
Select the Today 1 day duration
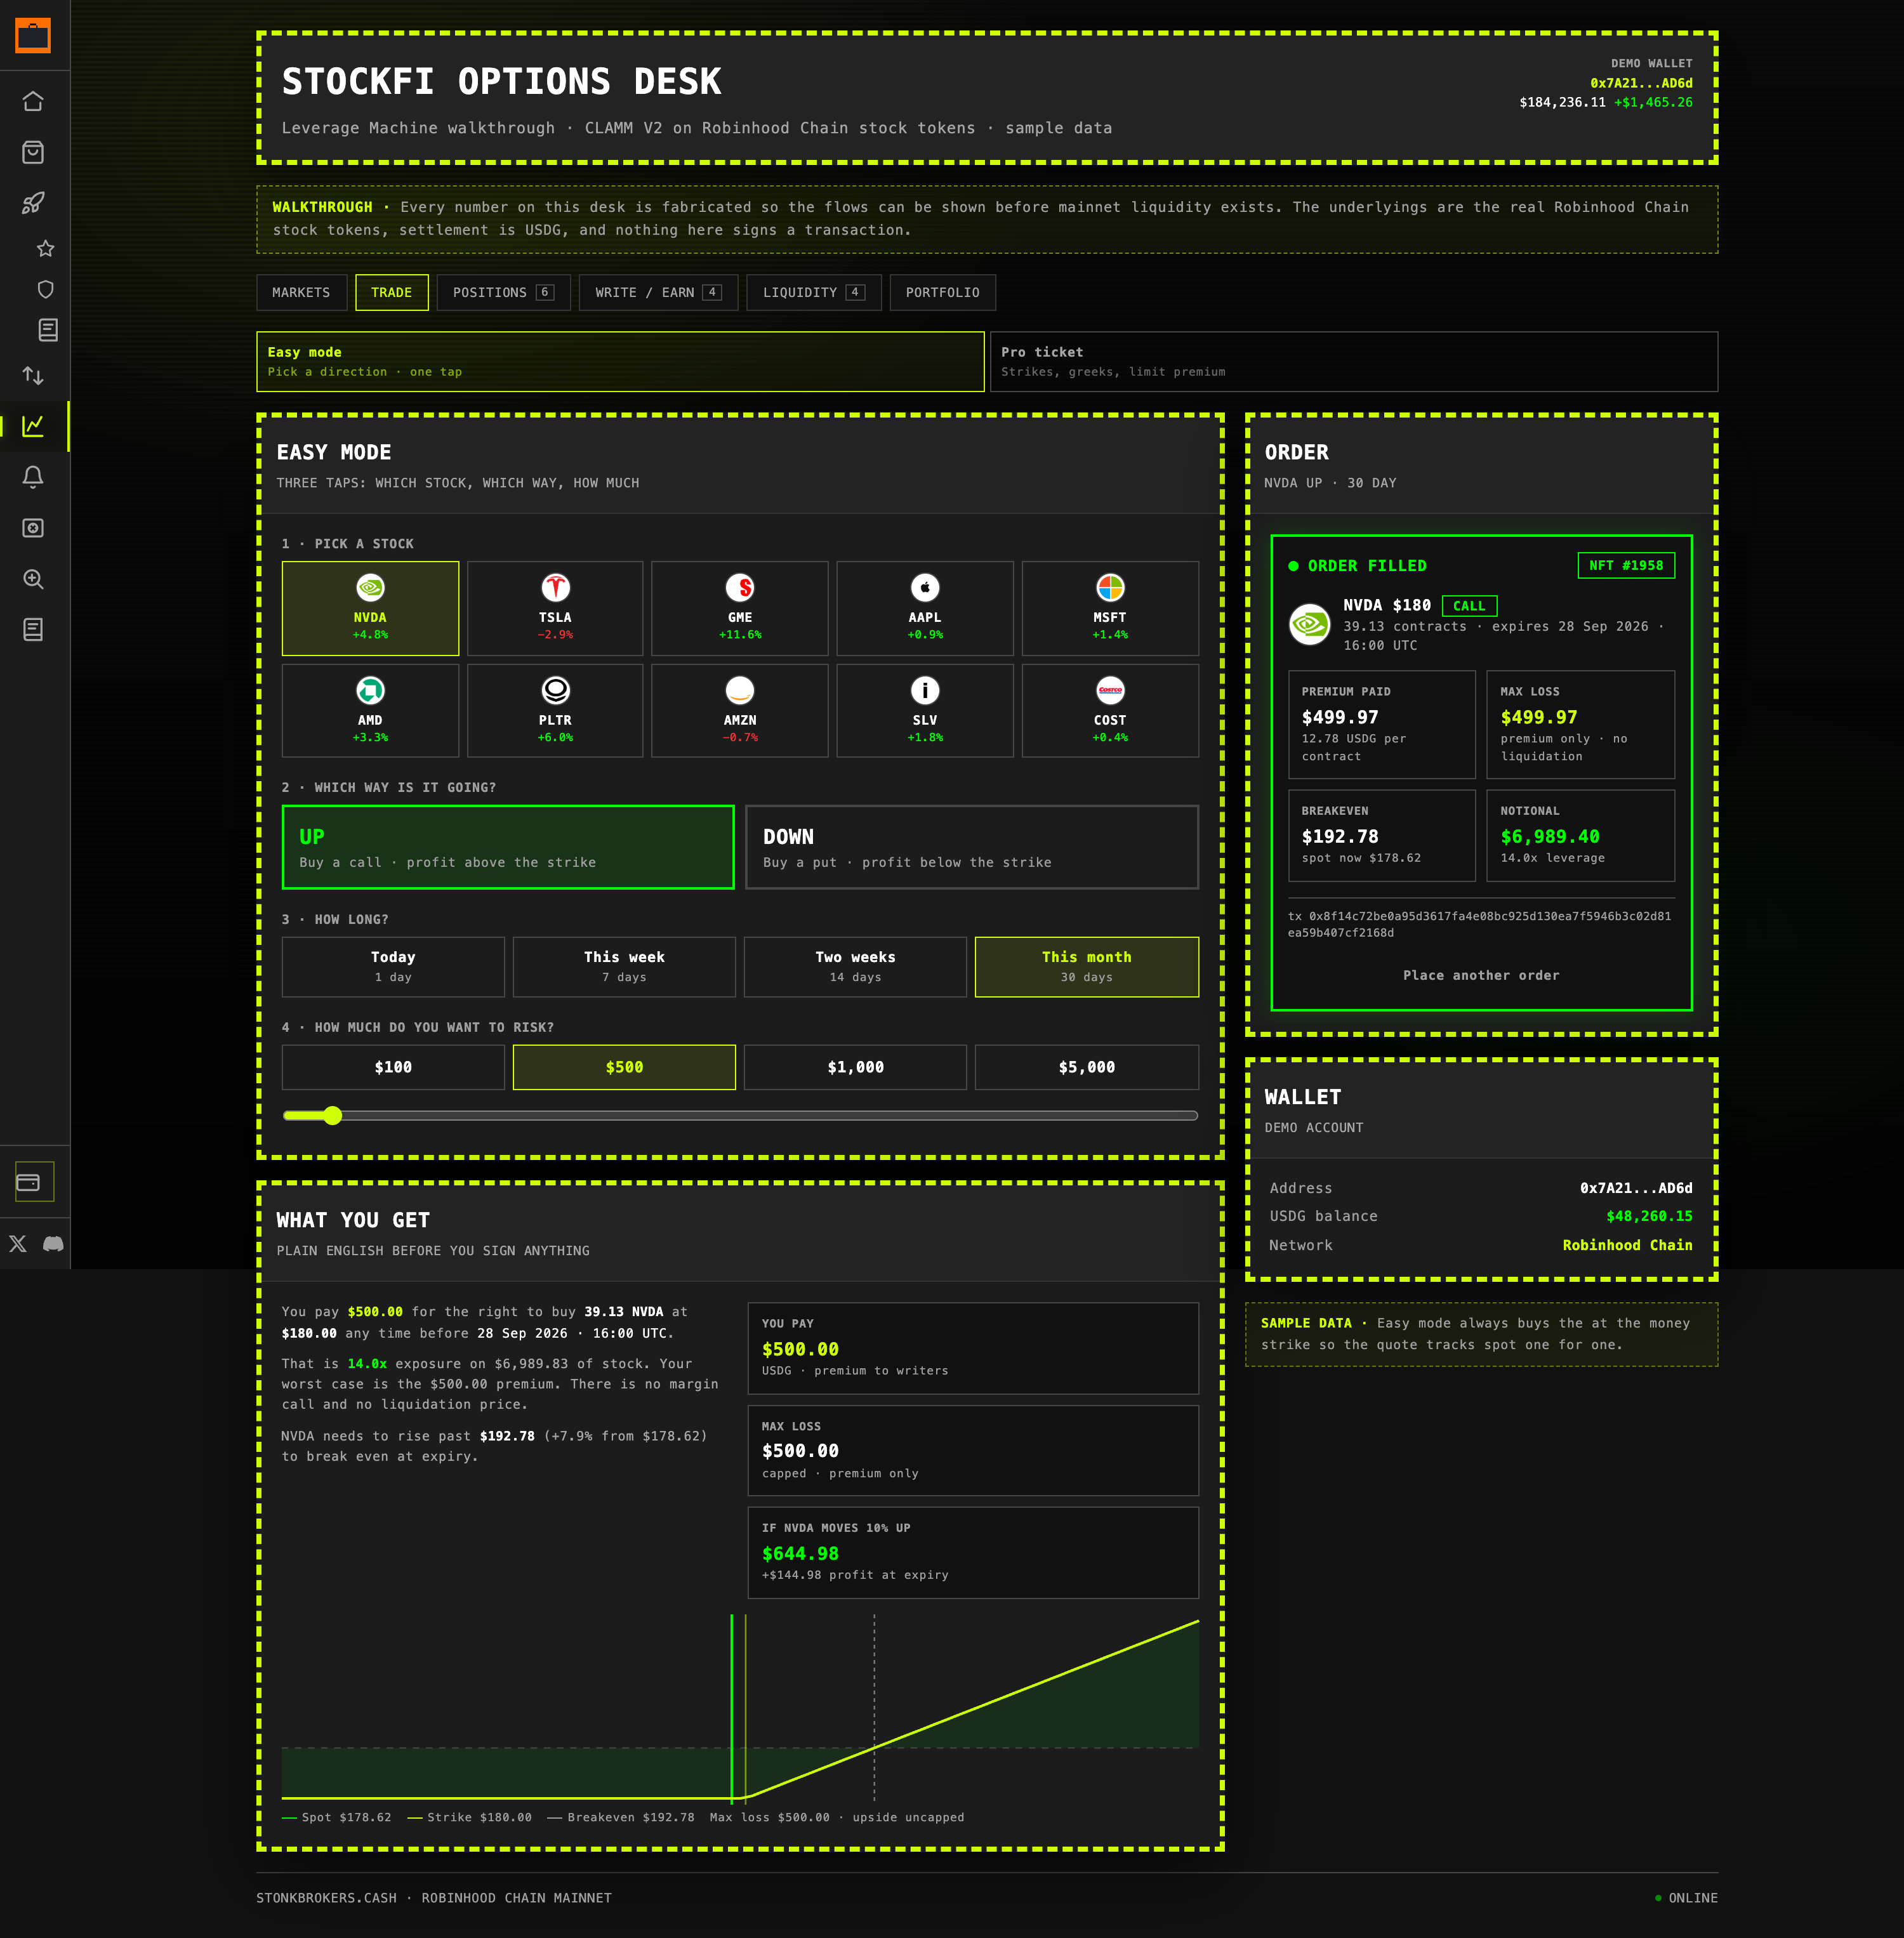coord(393,967)
